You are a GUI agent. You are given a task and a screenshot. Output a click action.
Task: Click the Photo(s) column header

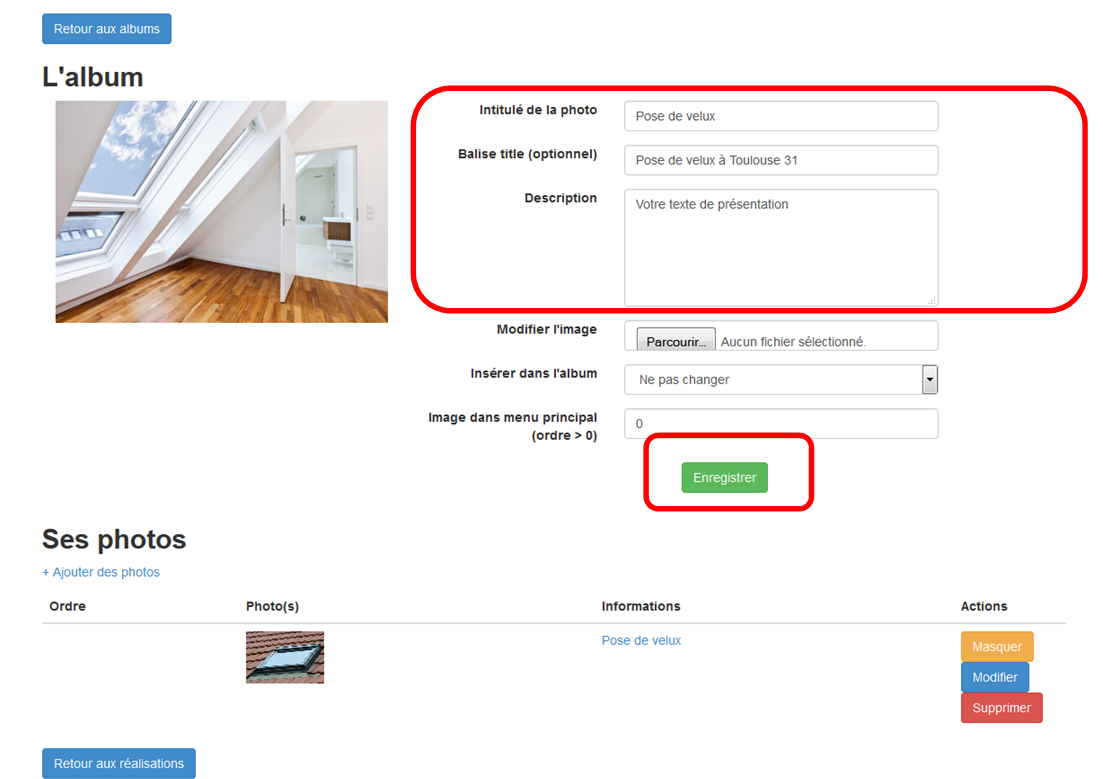click(272, 607)
